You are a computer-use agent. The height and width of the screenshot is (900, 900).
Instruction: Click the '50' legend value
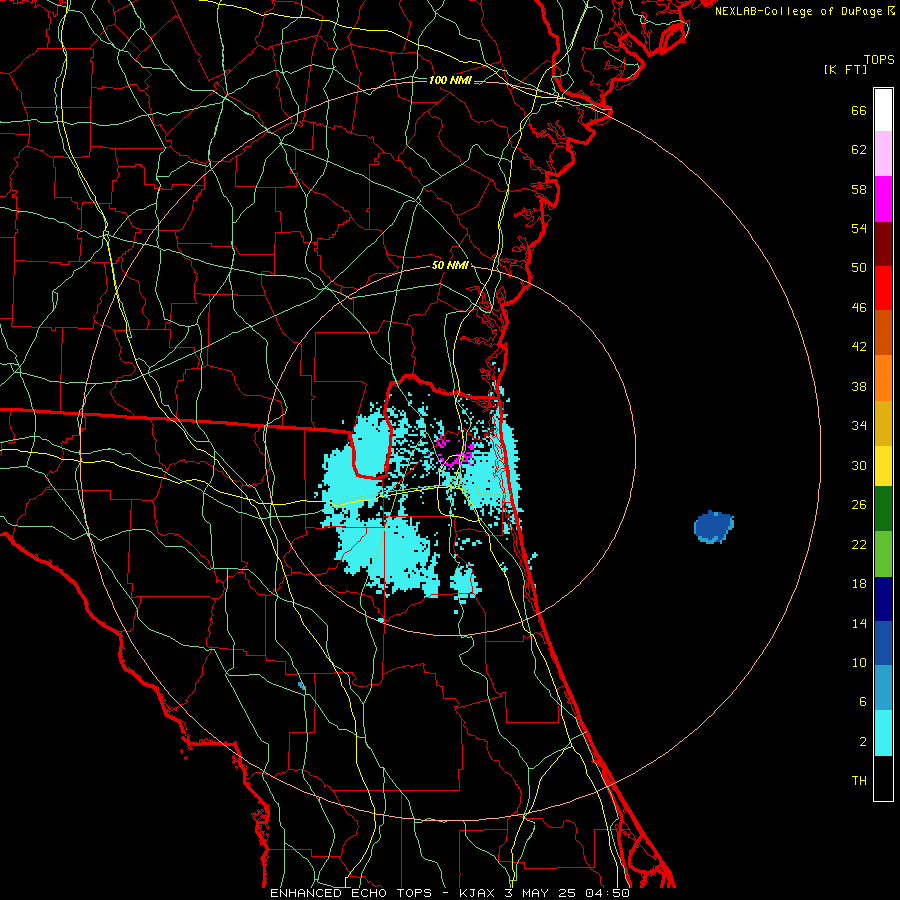tap(859, 268)
